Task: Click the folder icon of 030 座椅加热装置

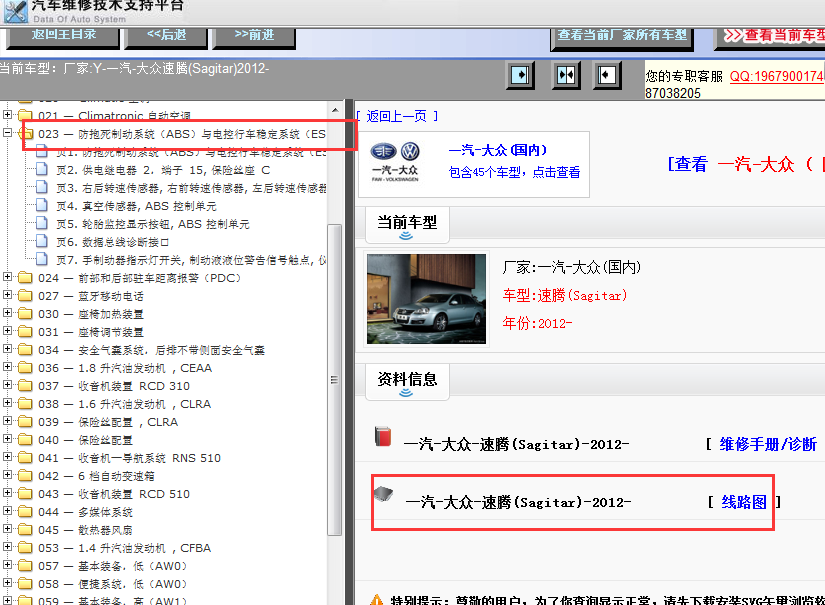Action: click(25, 313)
